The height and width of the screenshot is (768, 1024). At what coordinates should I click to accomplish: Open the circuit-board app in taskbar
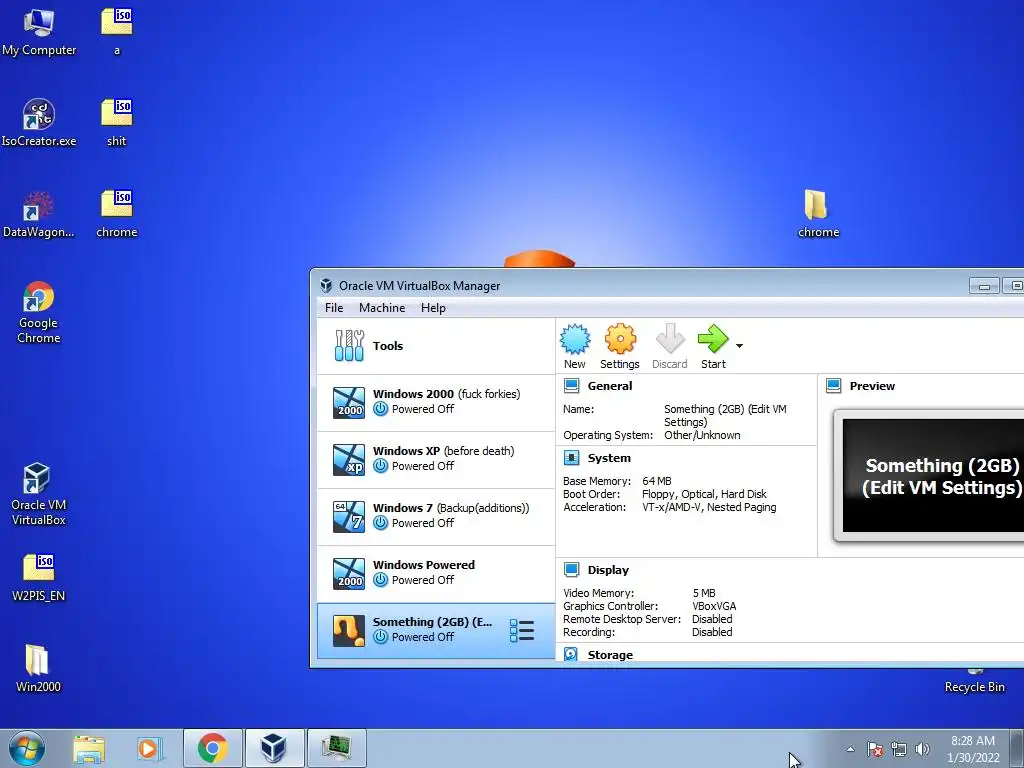(x=336, y=748)
